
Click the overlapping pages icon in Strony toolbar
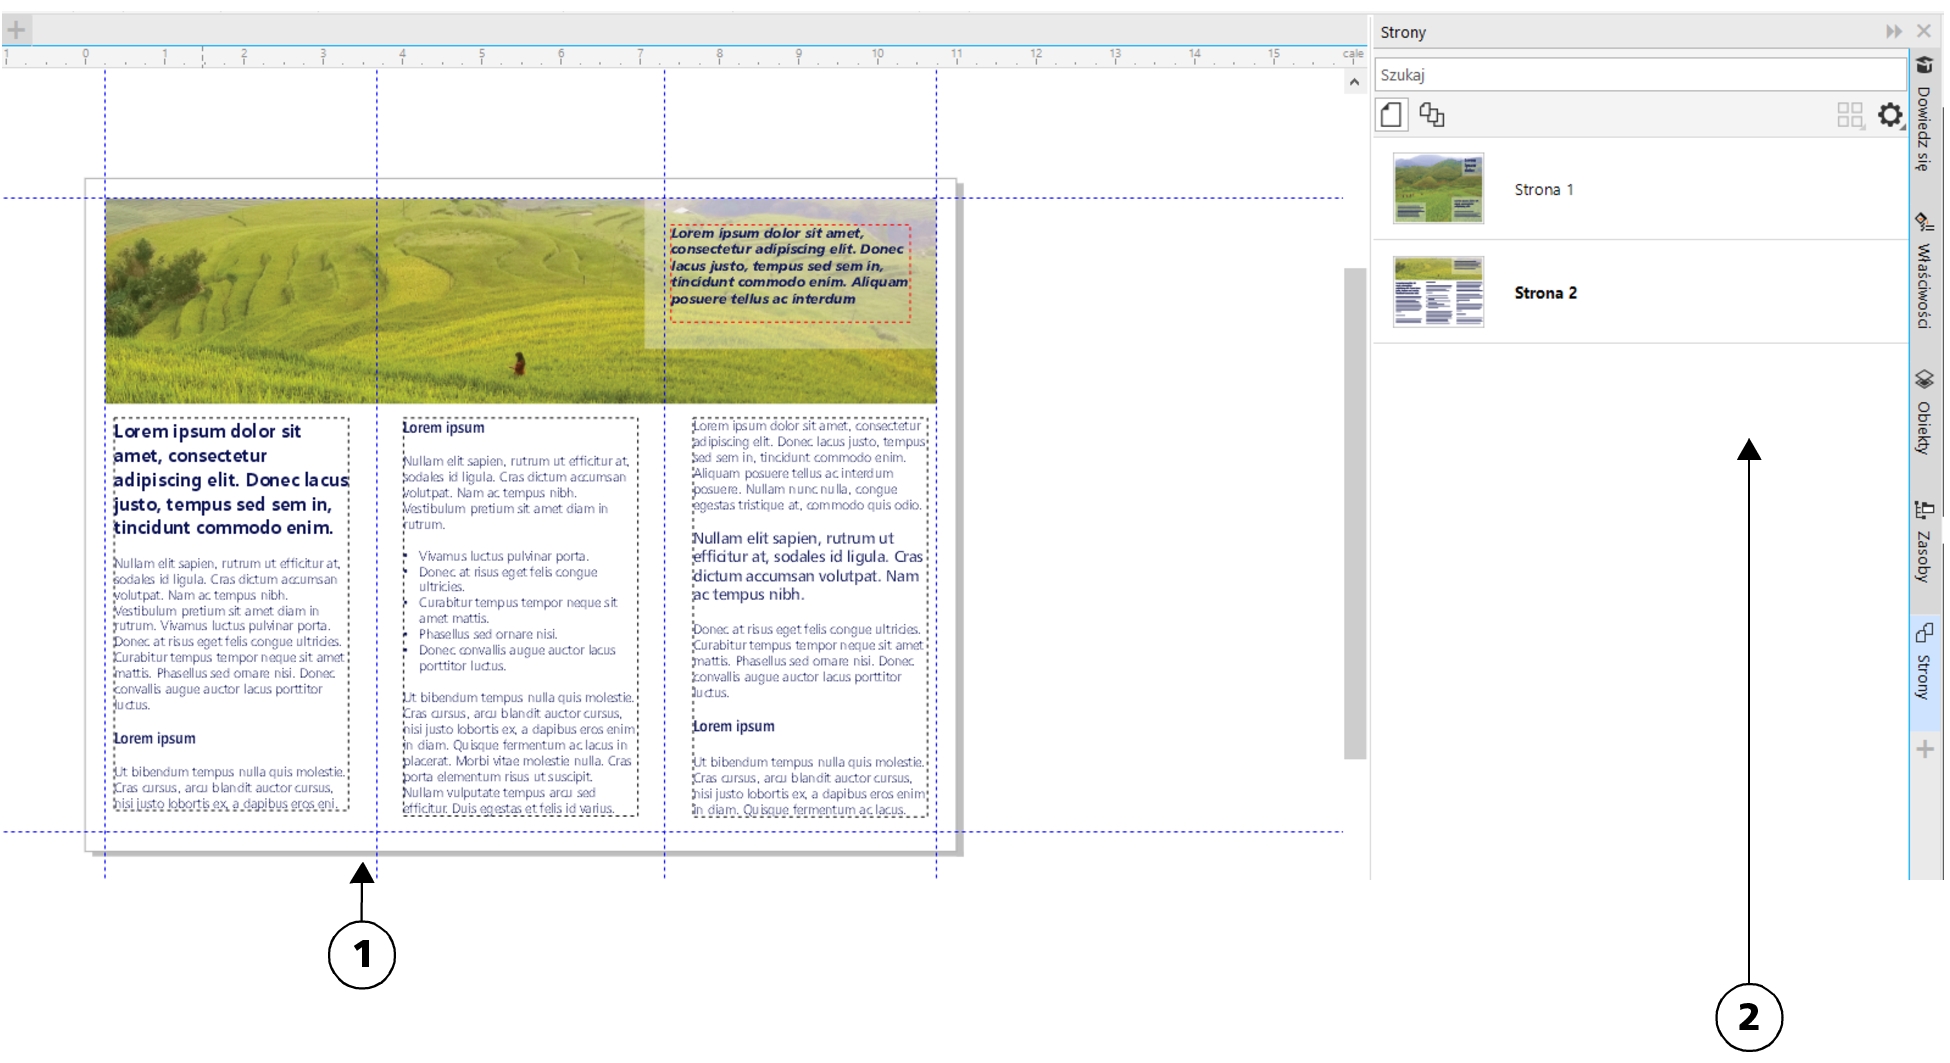point(1432,115)
